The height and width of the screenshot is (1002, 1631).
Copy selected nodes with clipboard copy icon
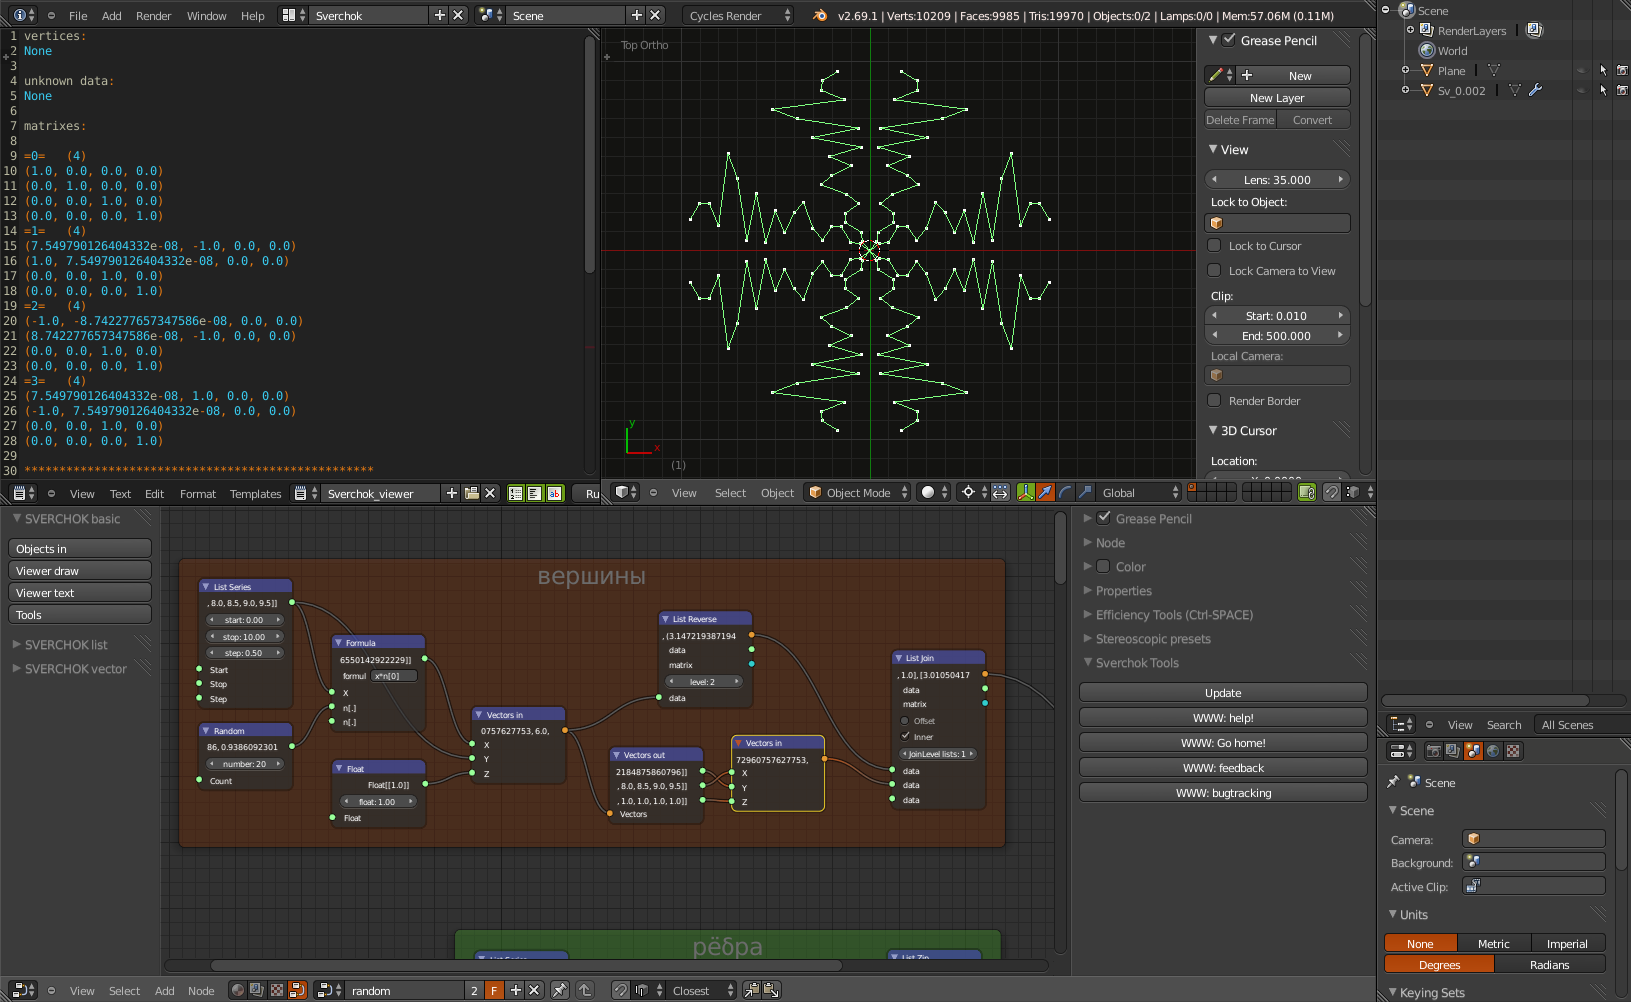[x=752, y=990]
